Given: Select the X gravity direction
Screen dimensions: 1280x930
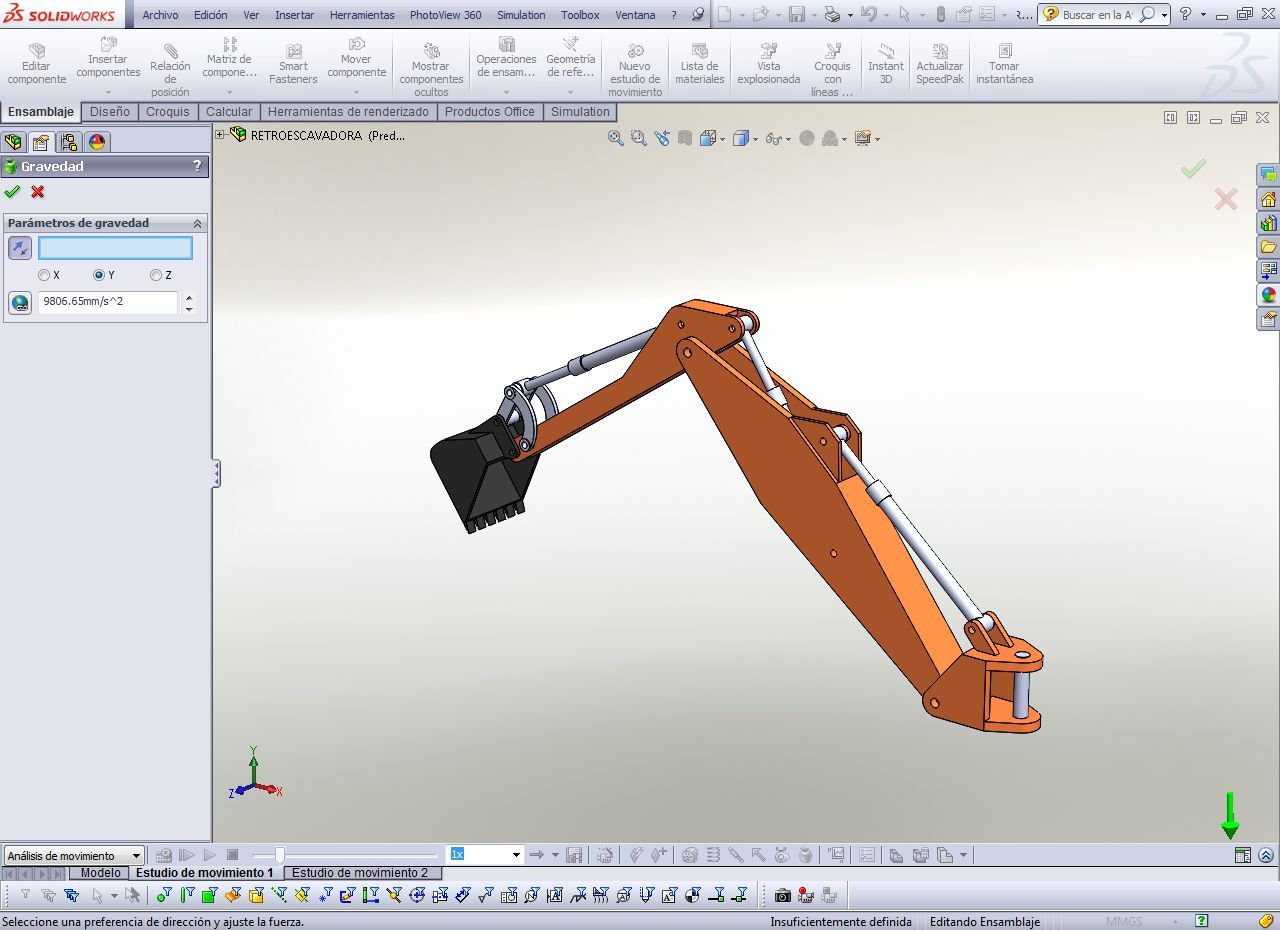Looking at the screenshot, I should 44,275.
